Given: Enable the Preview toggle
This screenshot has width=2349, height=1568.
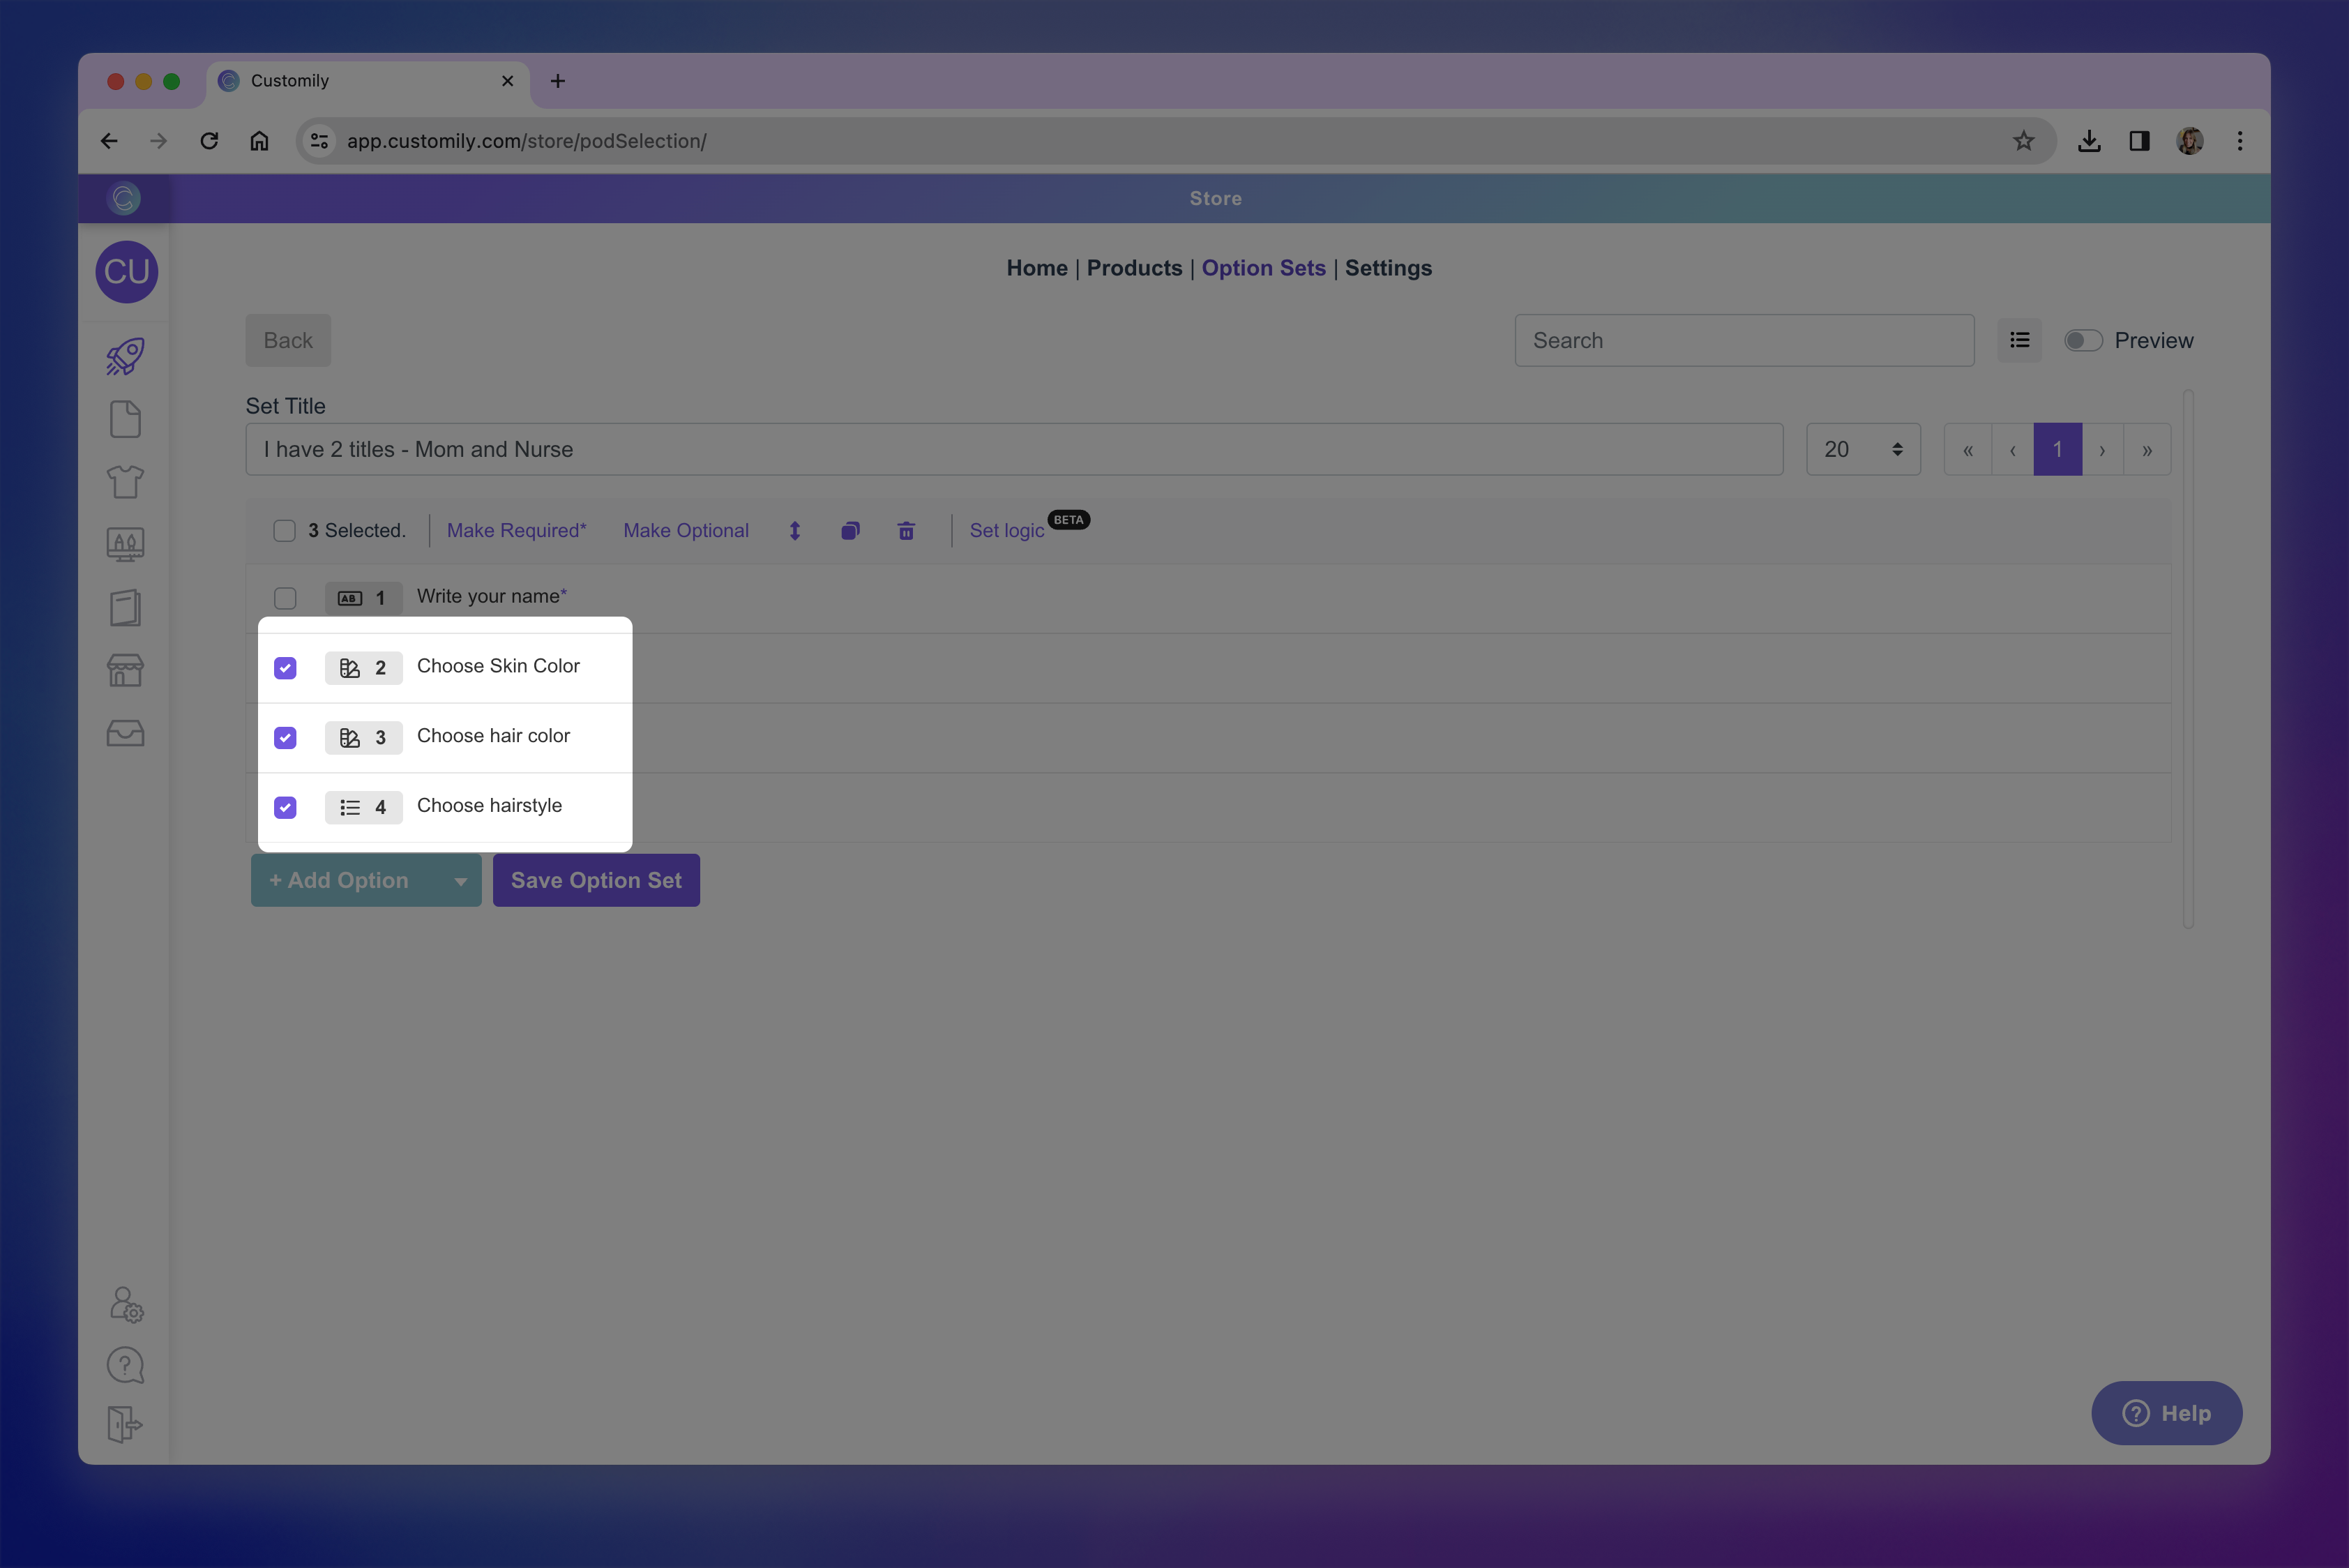Looking at the screenshot, I should tap(2083, 340).
